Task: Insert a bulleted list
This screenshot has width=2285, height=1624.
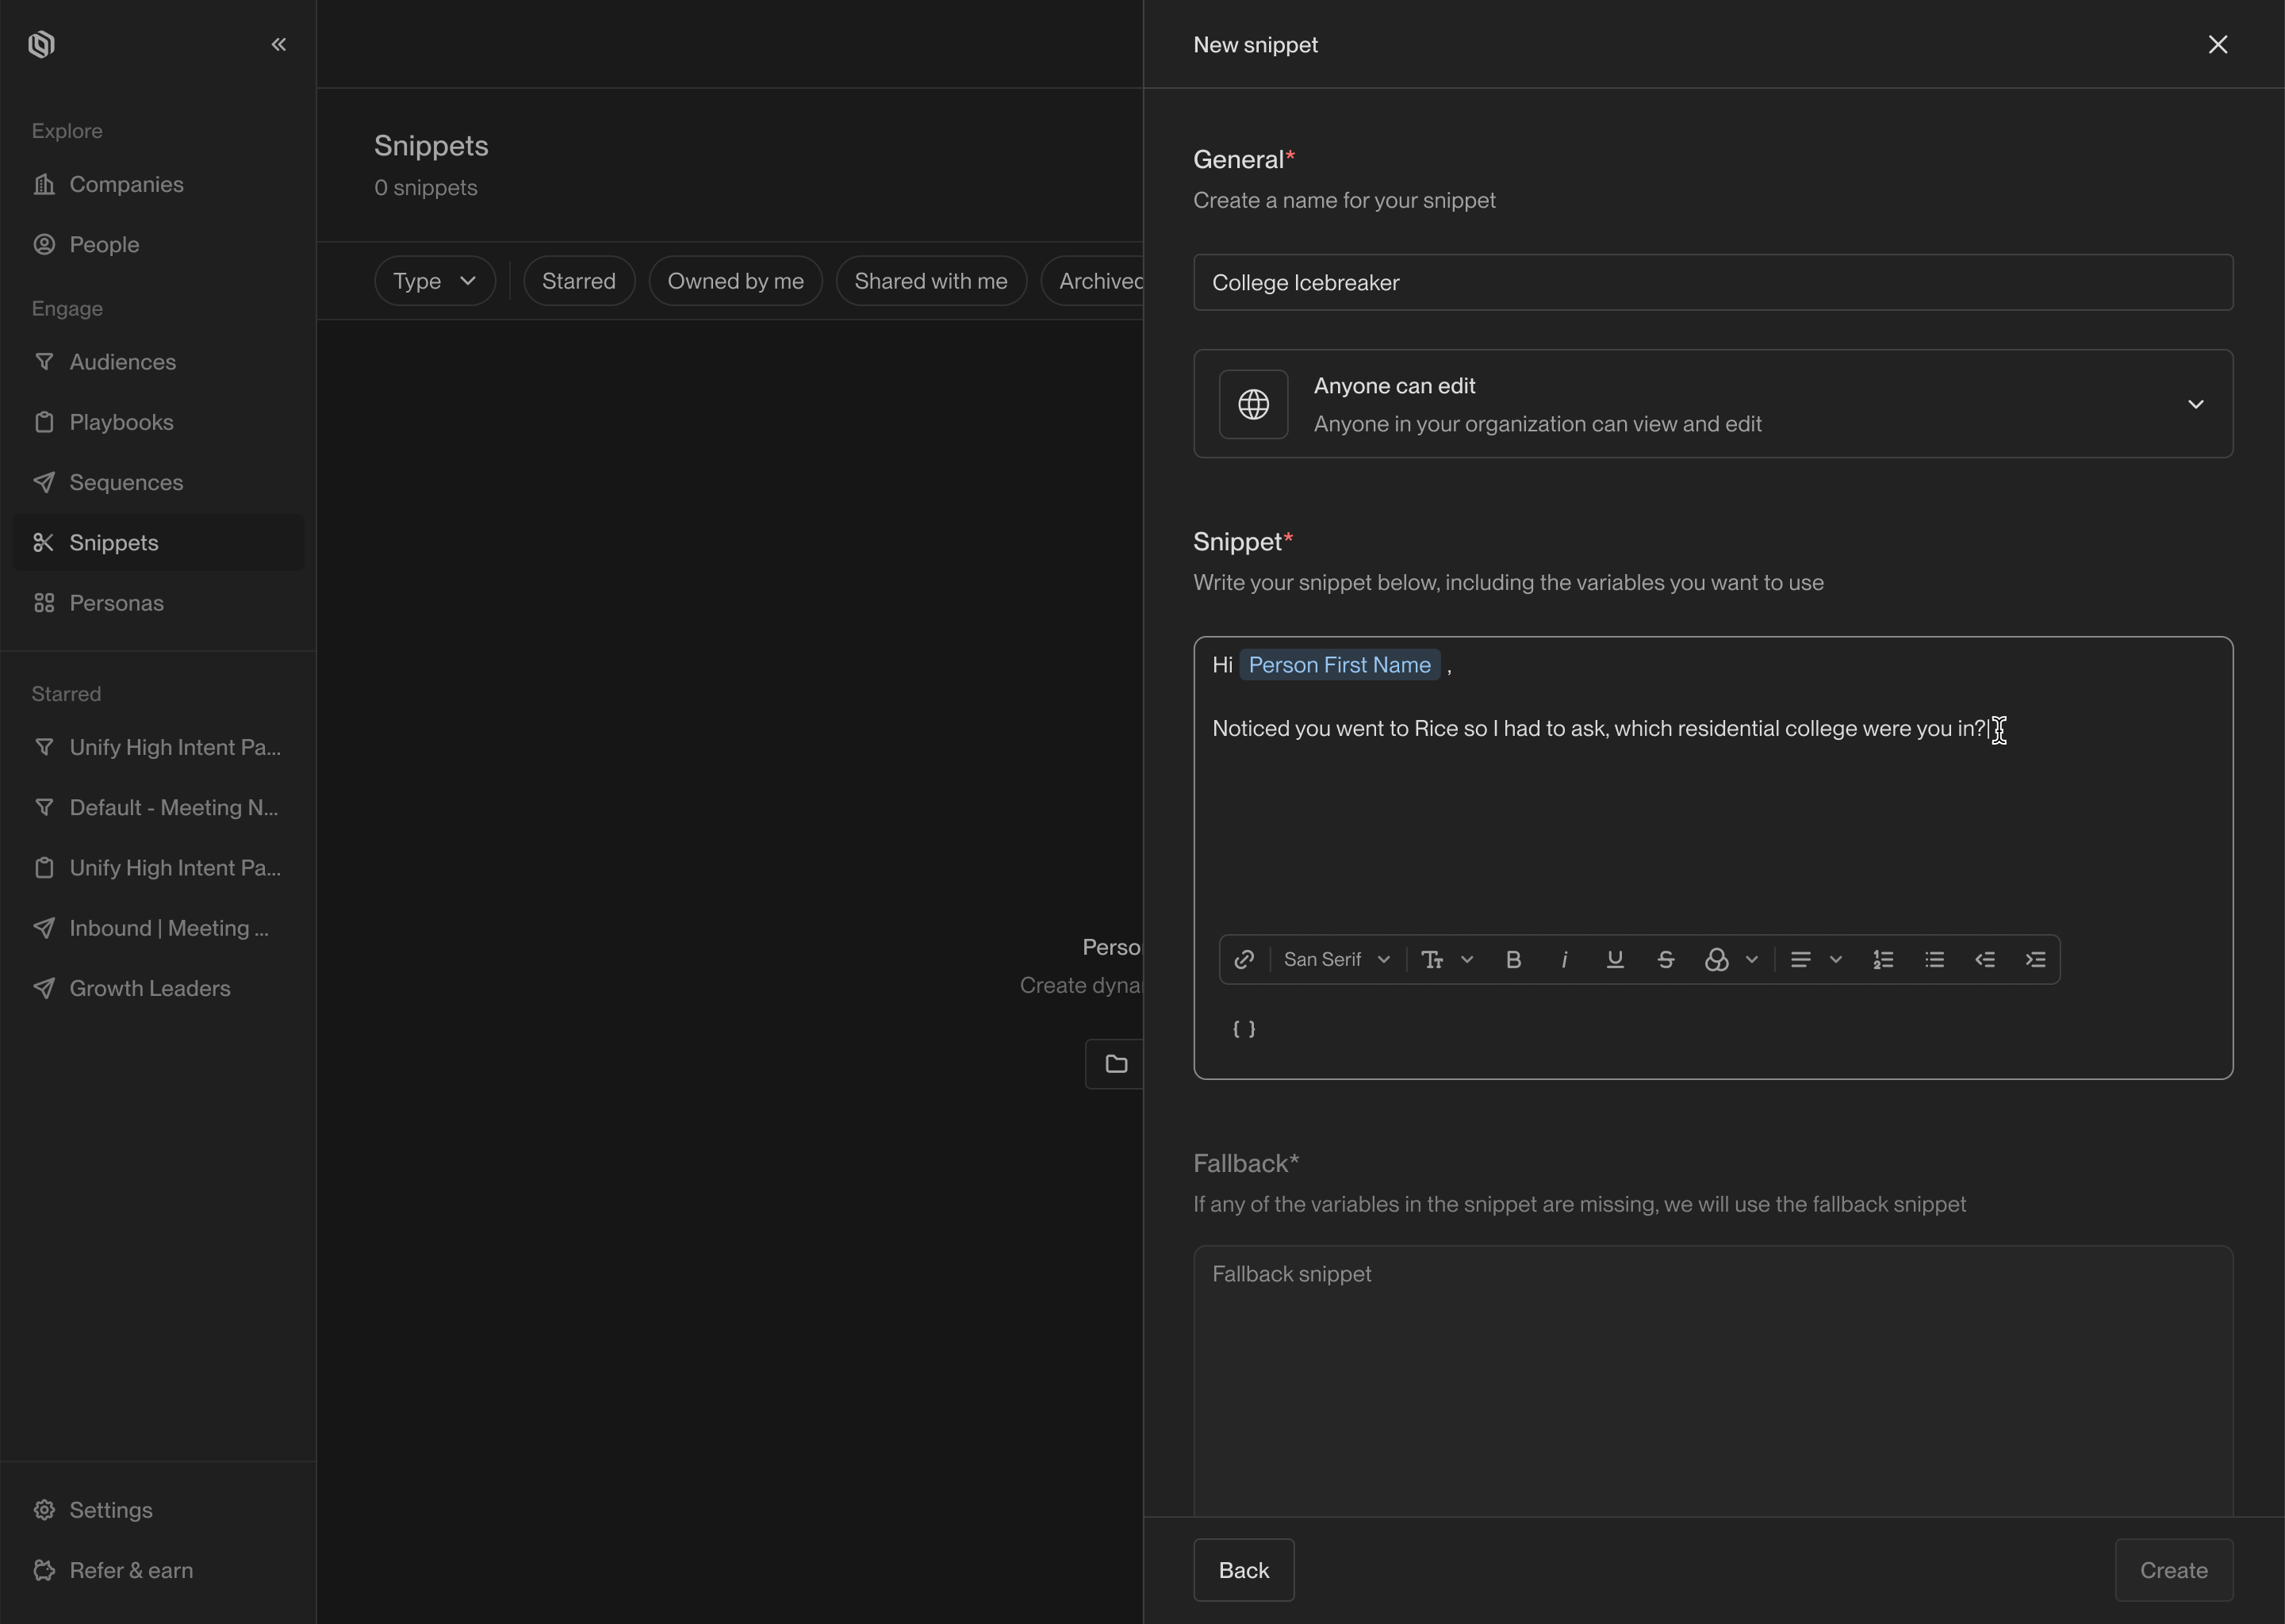Action: click(1934, 959)
